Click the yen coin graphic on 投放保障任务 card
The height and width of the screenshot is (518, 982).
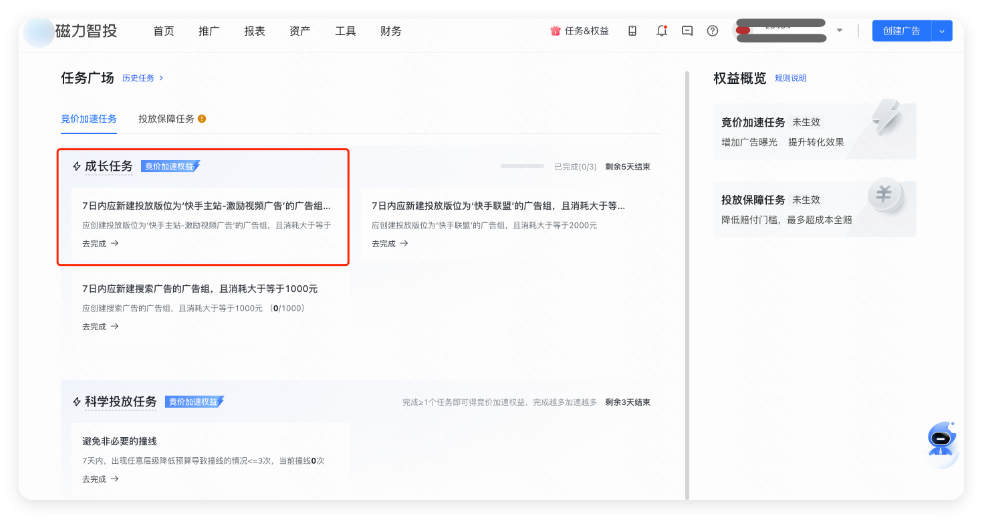884,194
